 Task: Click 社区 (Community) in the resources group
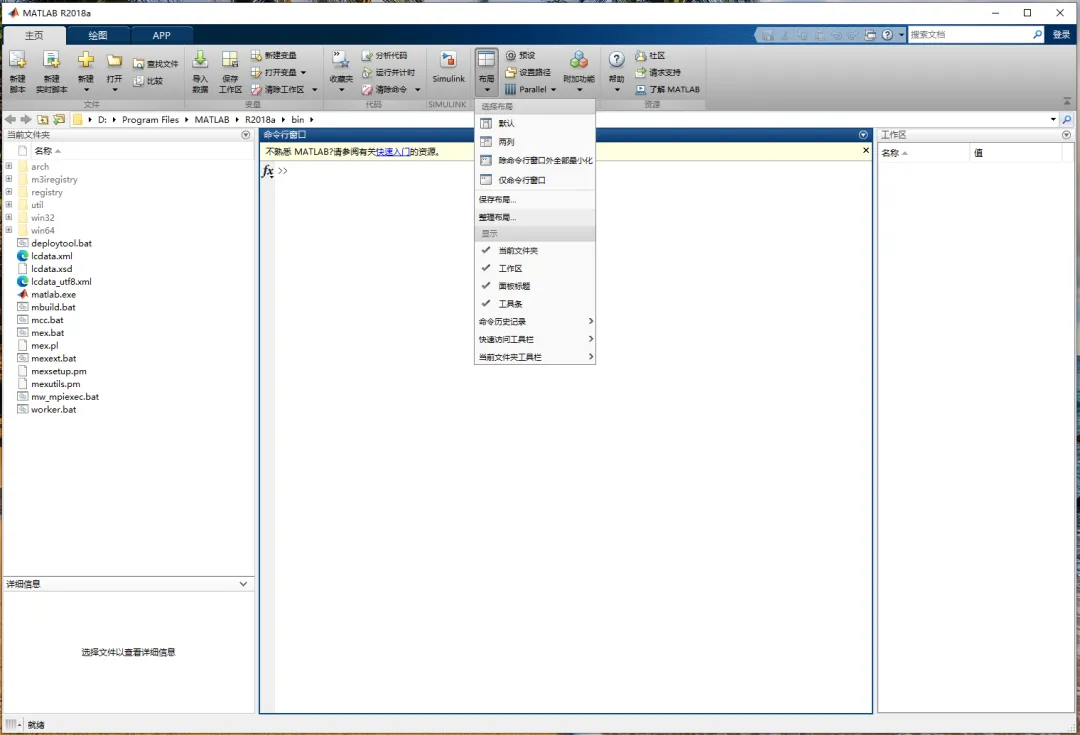[x=650, y=55]
